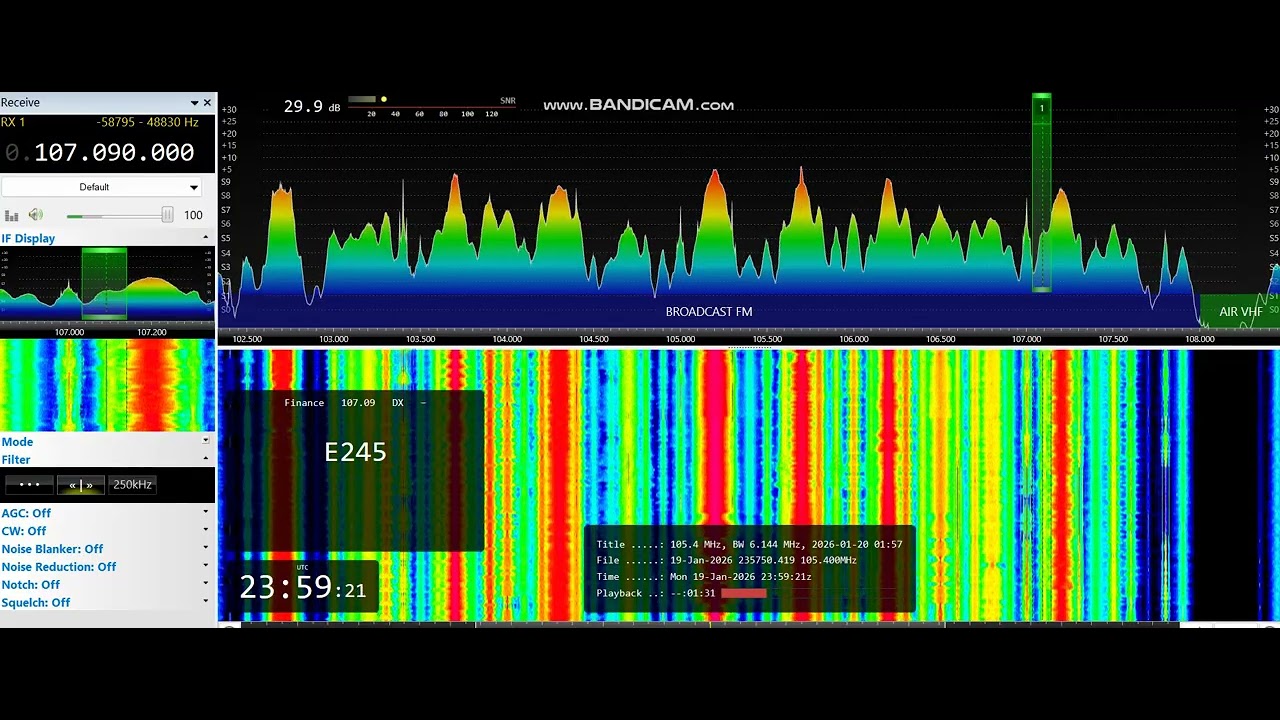The image size is (1280, 720).
Task: Click the three-dots filter preset button
Action: tap(29, 484)
